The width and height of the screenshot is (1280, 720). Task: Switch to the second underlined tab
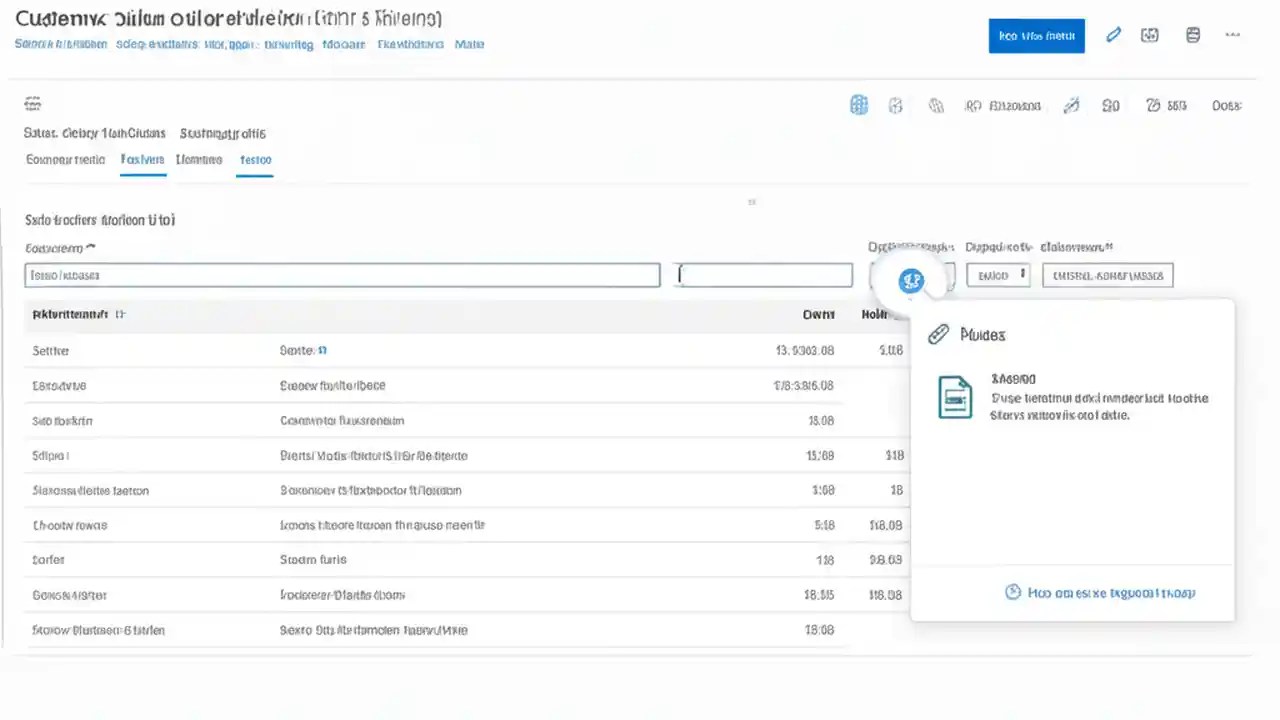[255, 160]
